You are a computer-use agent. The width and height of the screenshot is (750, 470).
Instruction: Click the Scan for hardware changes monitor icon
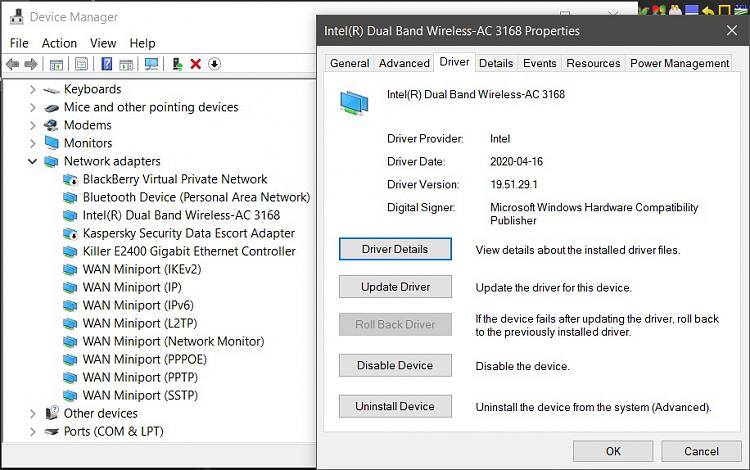[152, 64]
